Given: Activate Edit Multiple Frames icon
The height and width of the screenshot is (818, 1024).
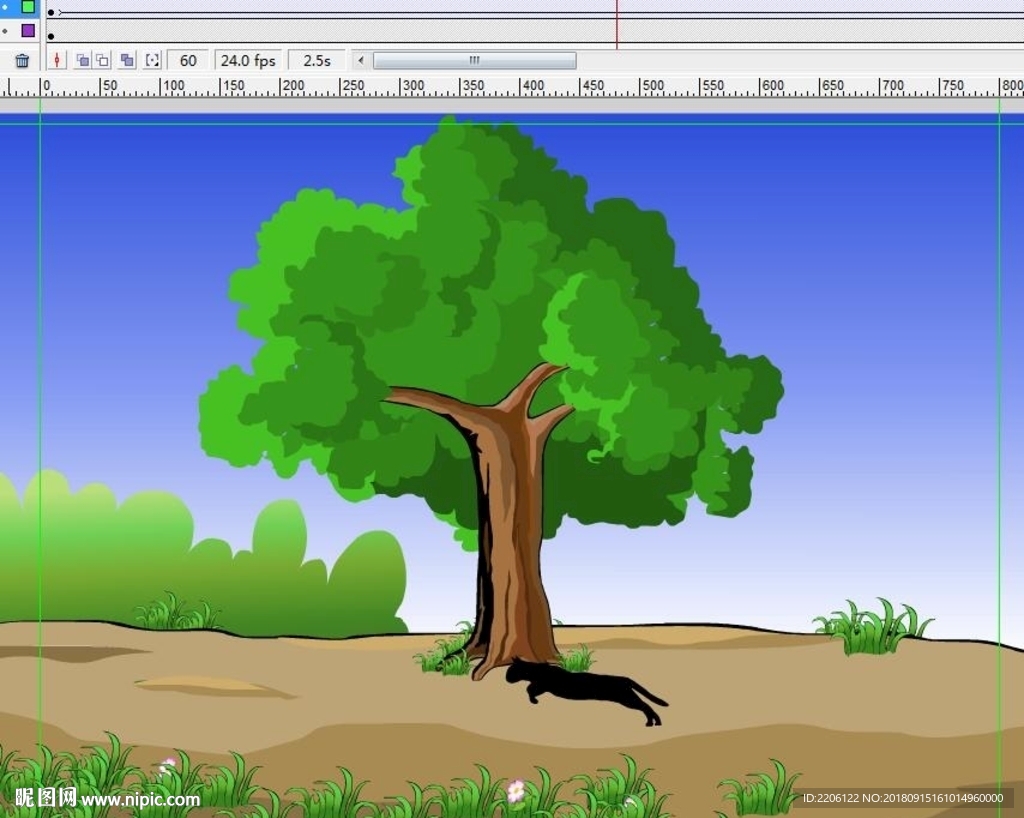Looking at the screenshot, I should click(x=127, y=61).
